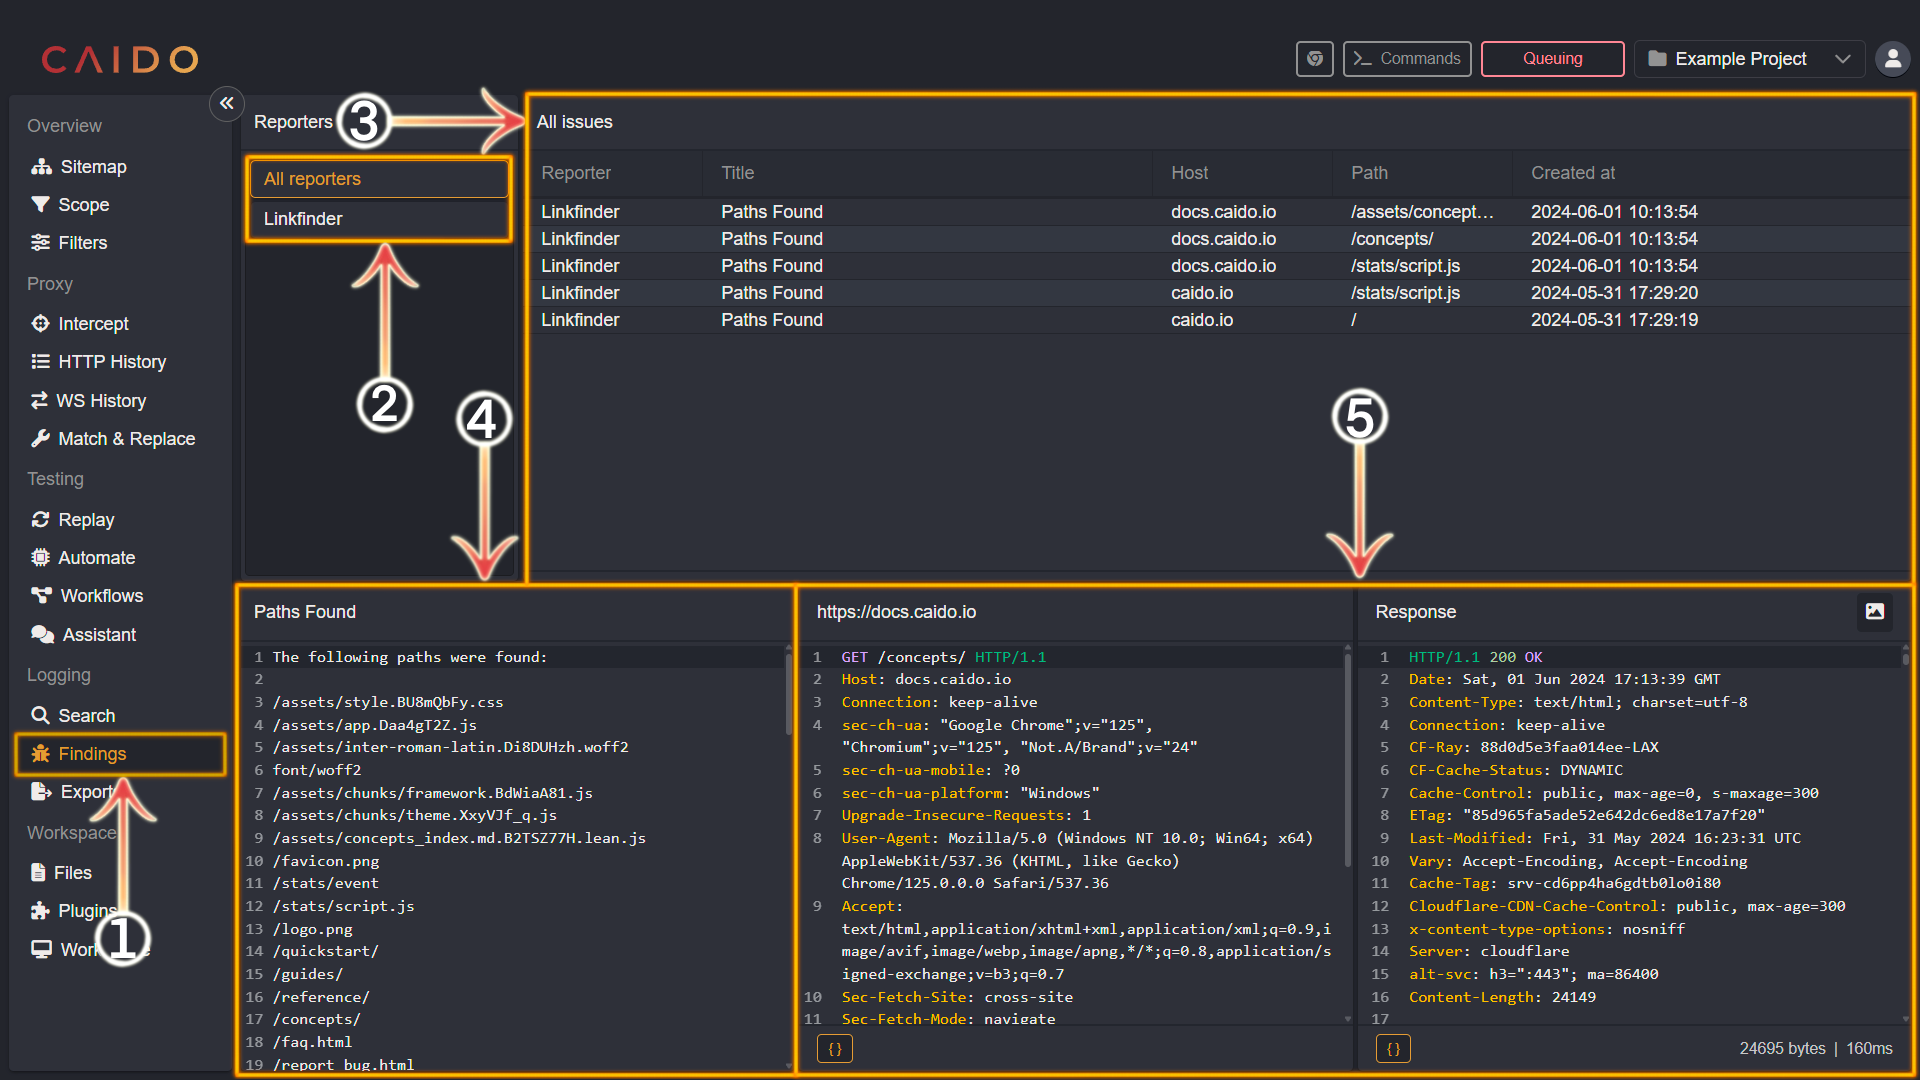Click the HTTP/1.1 200 OK response line
Viewport: 1920px width, 1080px height.
[1475, 657]
